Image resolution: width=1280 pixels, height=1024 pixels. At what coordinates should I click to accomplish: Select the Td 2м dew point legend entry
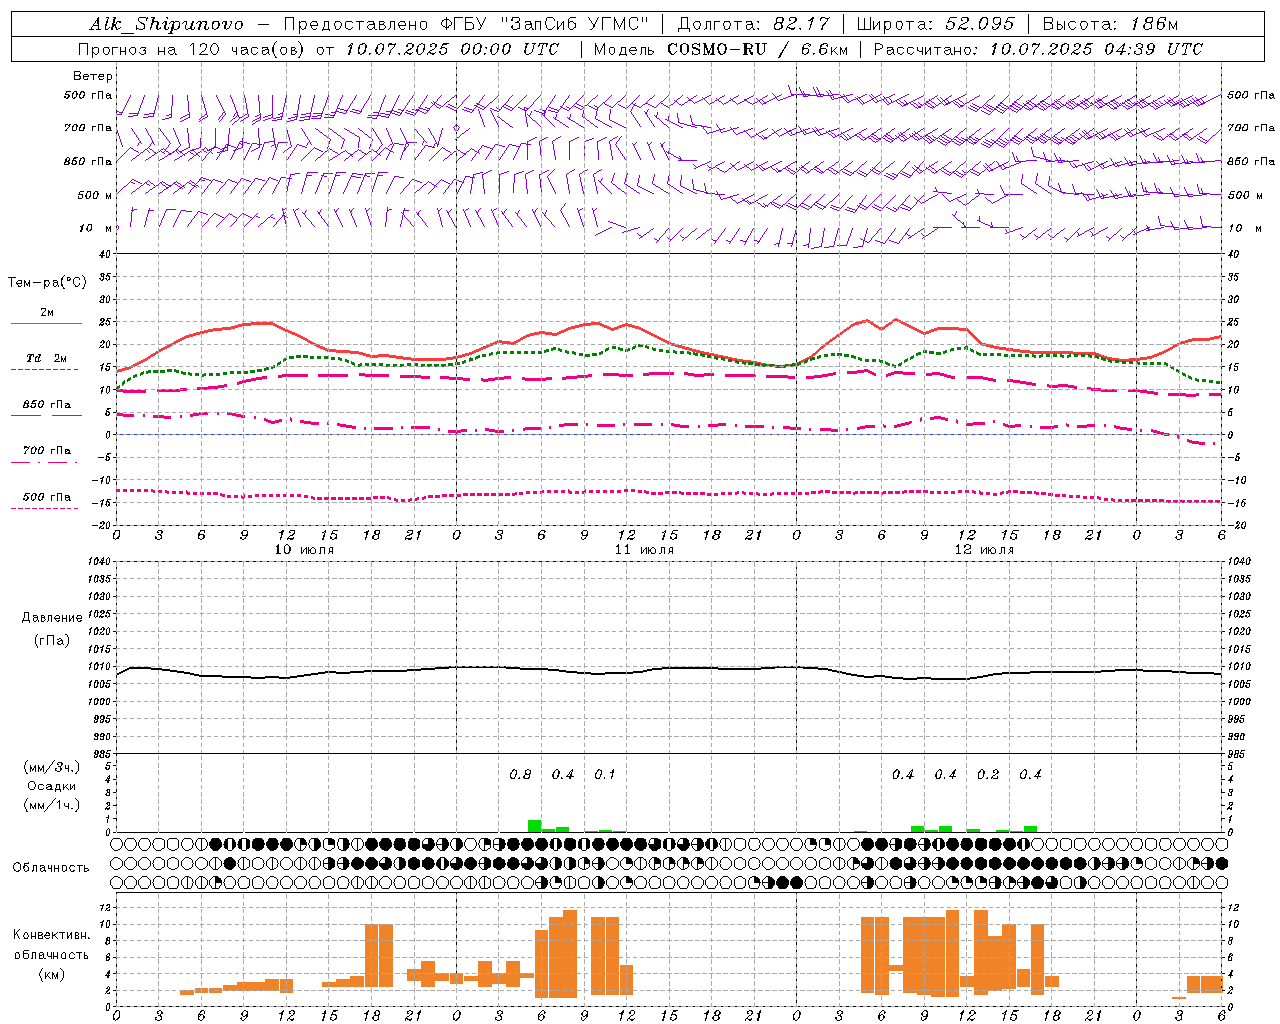tap(46, 361)
